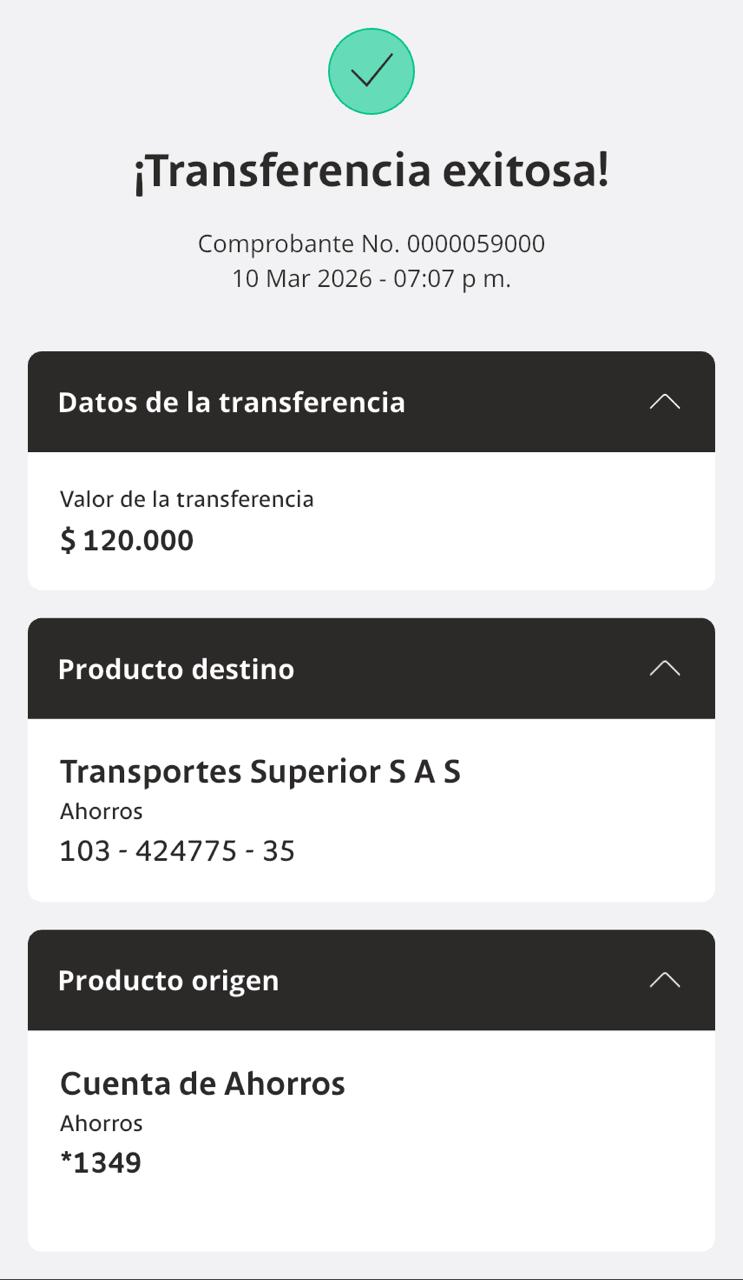The height and width of the screenshot is (1280, 743).
Task: Select Transportes Superior S A S name
Action: pyautogui.click(x=260, y=772)
